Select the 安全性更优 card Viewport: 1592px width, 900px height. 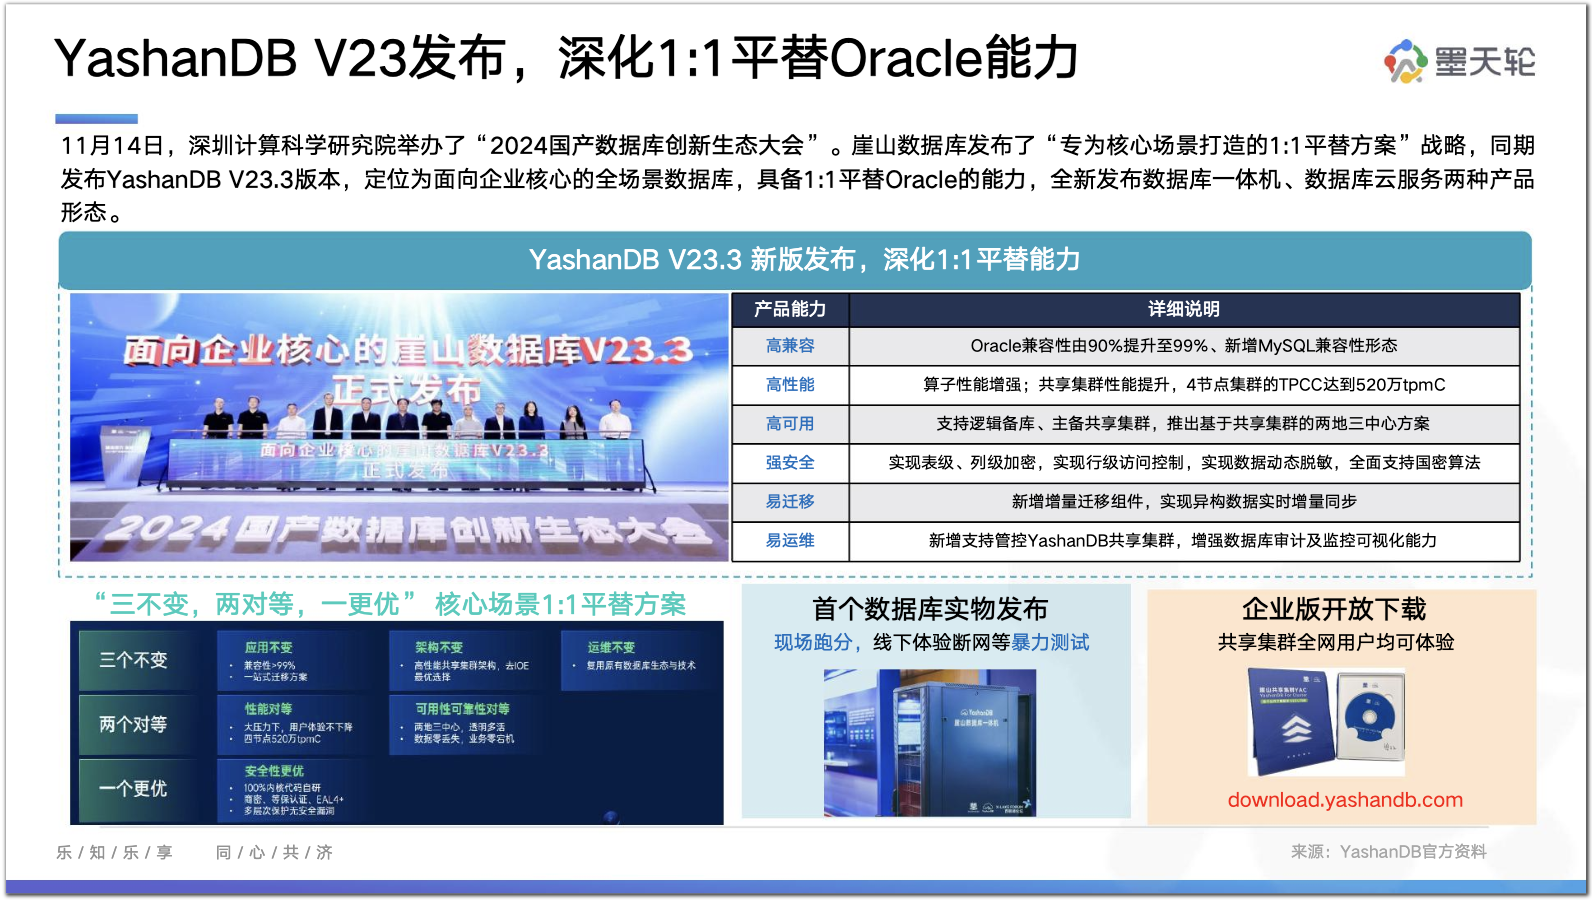(298, 791)
